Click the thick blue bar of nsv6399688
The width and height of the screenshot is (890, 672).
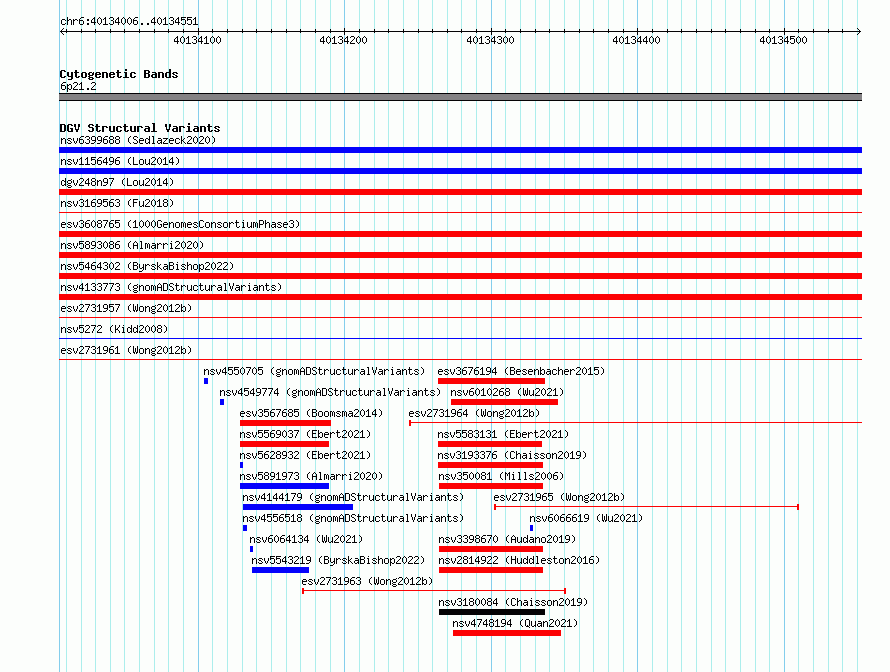pos(460,150)
